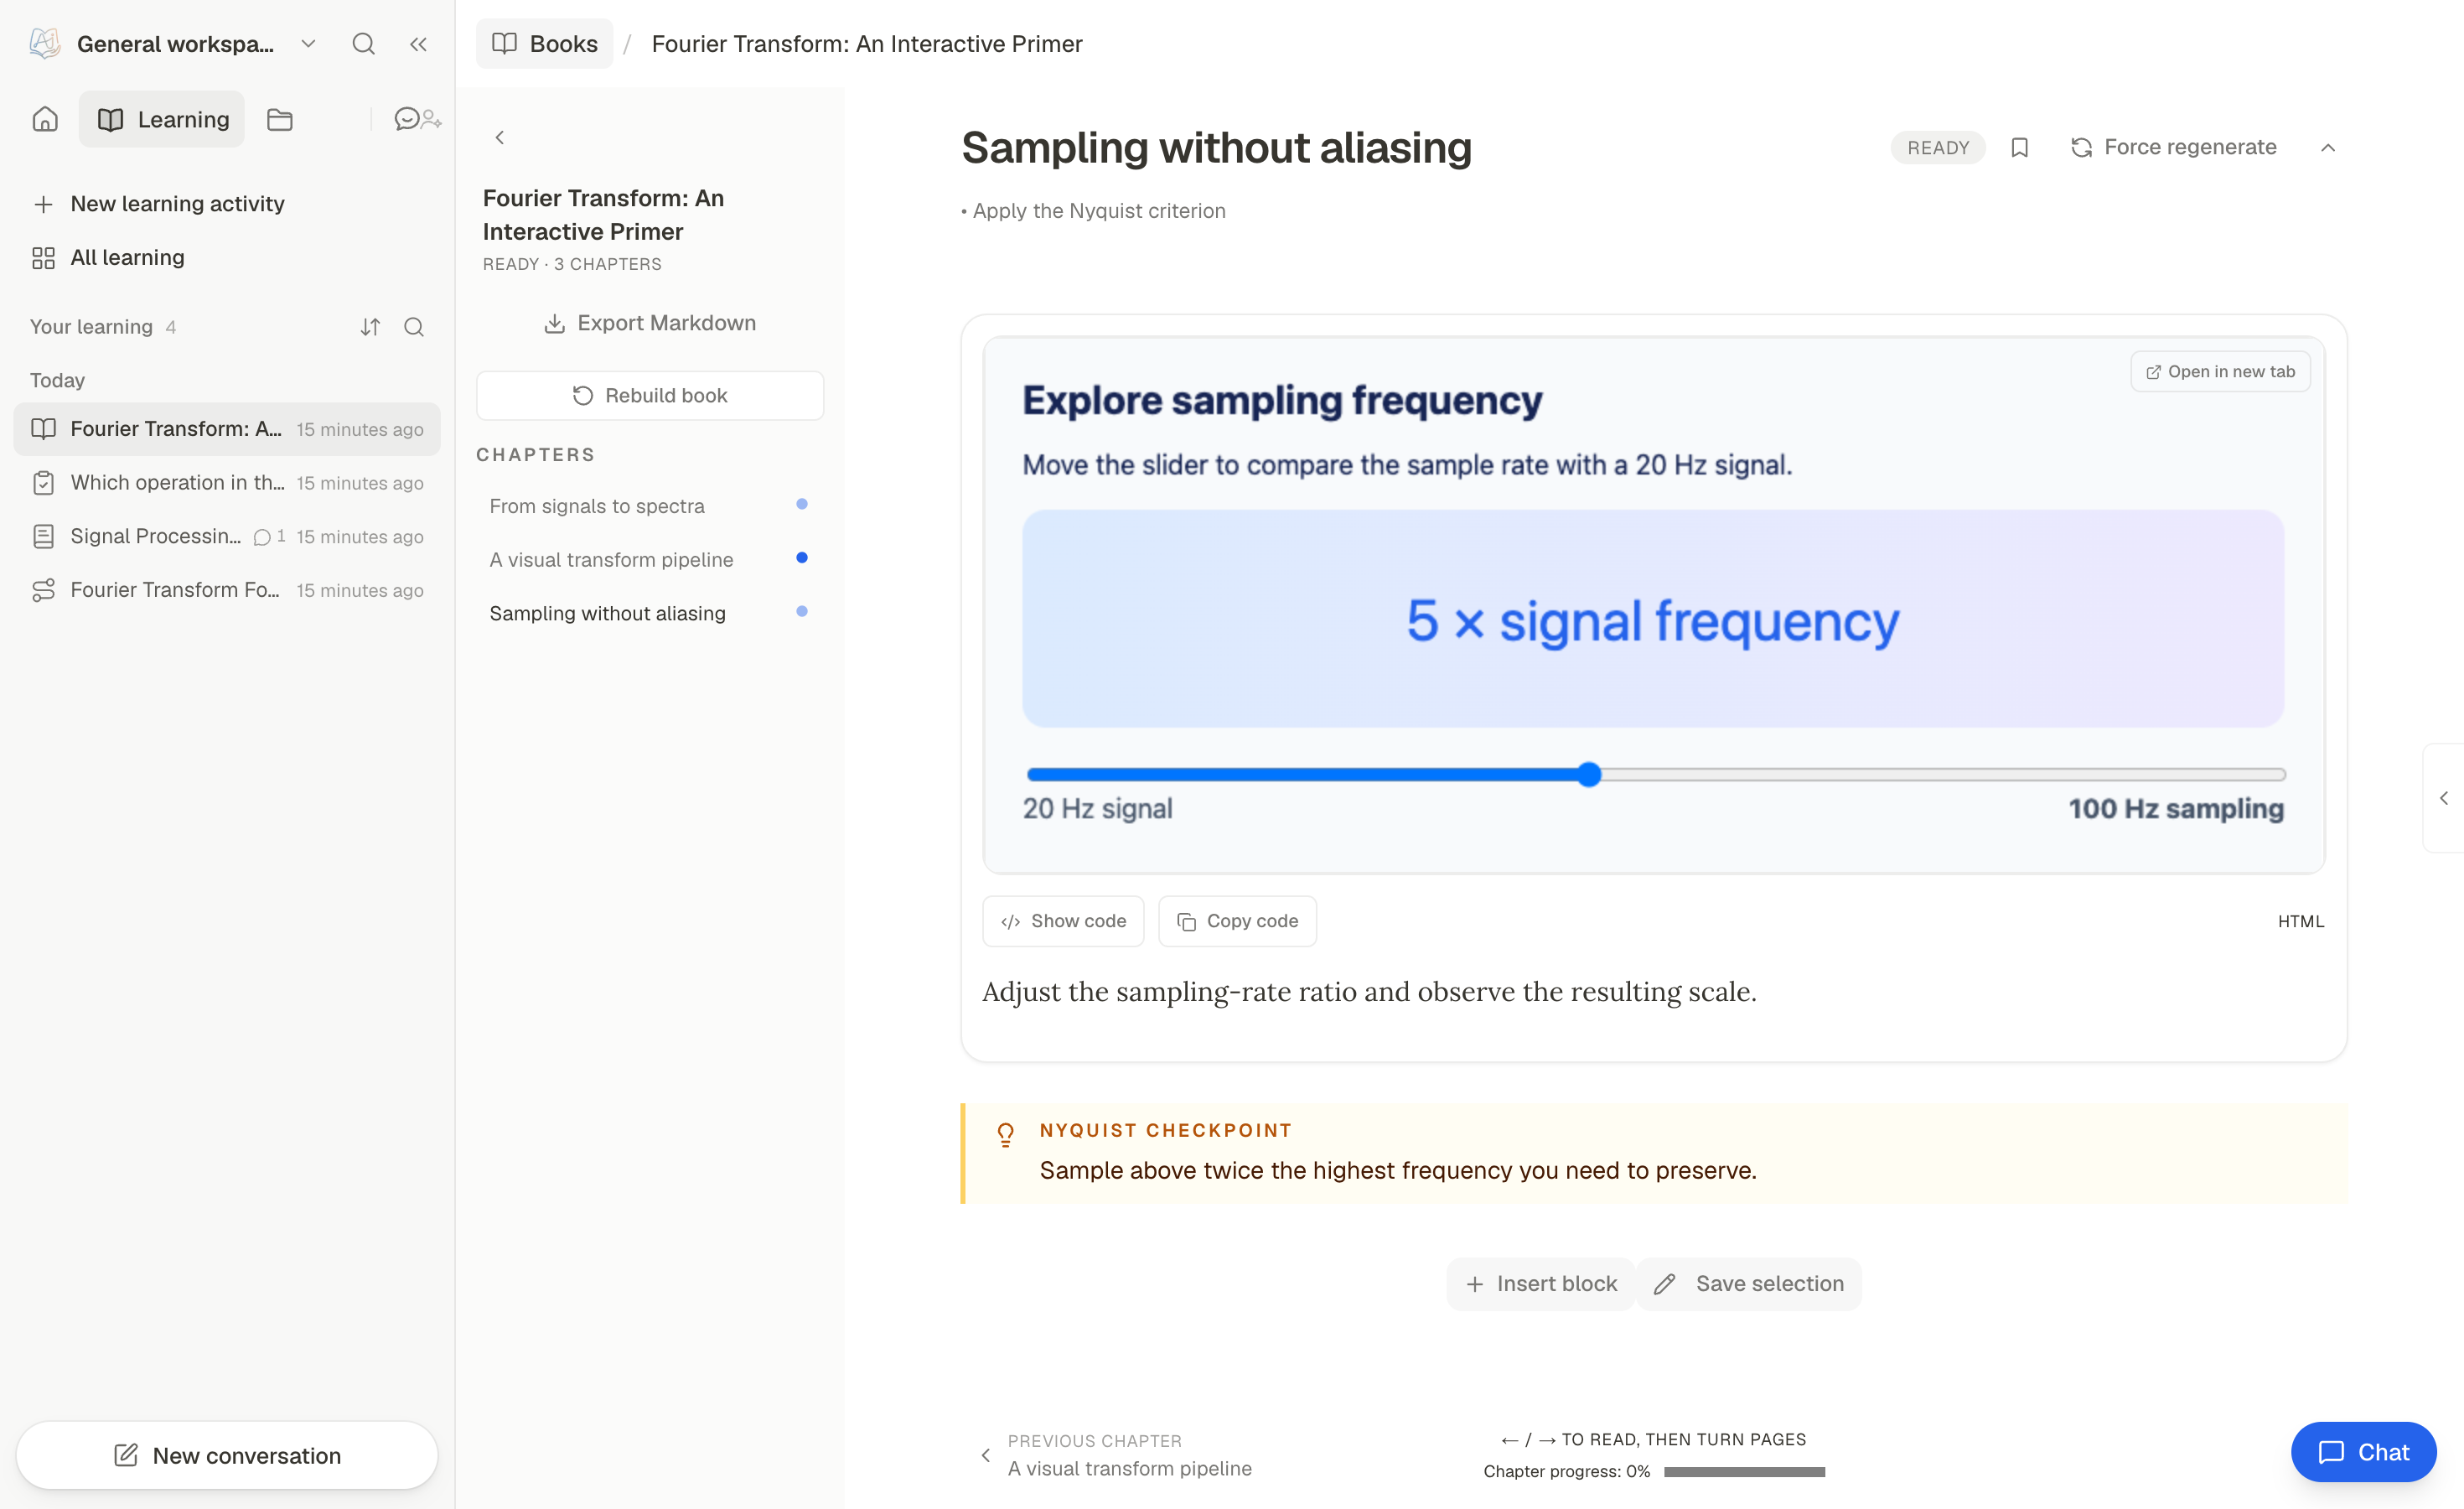Open the chat and collaborators icon
The height and width of the screenshot is (1509, 2464).
point(418,119)
